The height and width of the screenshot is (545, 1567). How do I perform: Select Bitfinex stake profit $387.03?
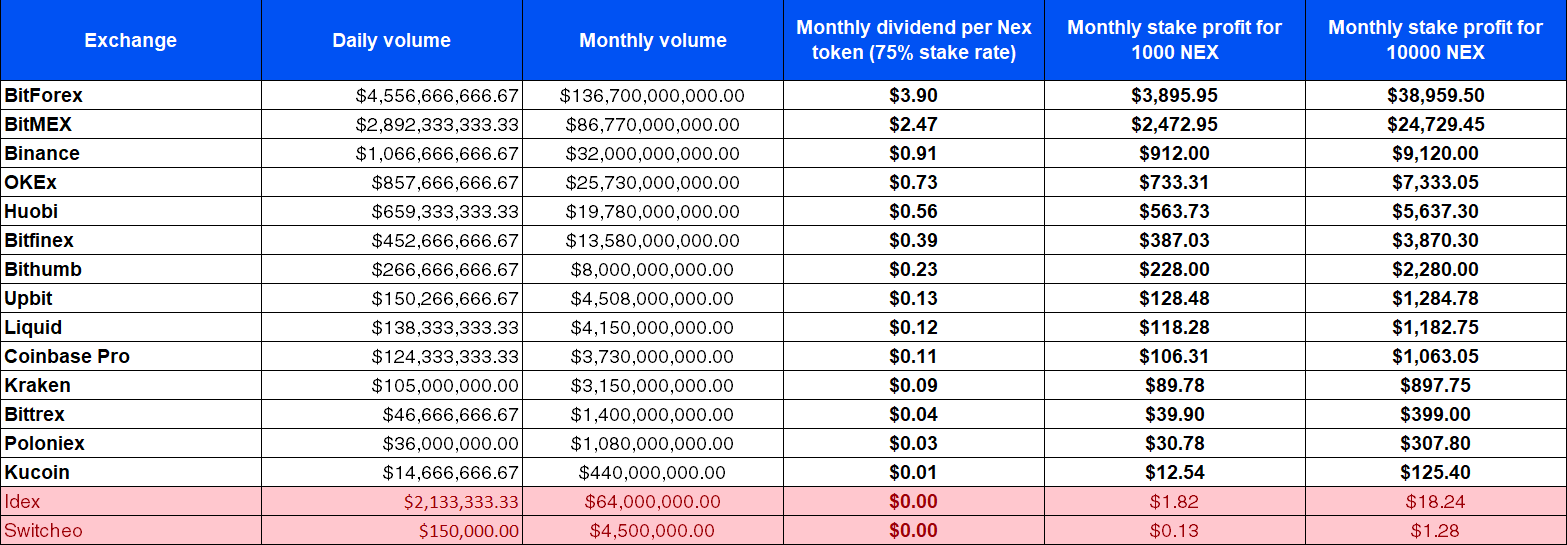click(x=1175, y=241)
